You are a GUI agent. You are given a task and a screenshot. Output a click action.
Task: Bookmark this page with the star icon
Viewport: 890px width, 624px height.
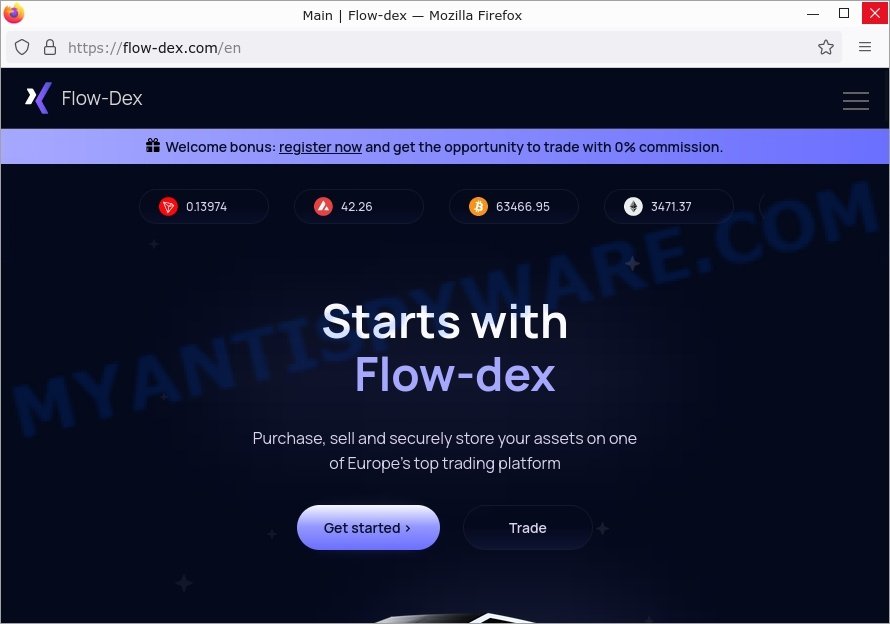point(825,47)
